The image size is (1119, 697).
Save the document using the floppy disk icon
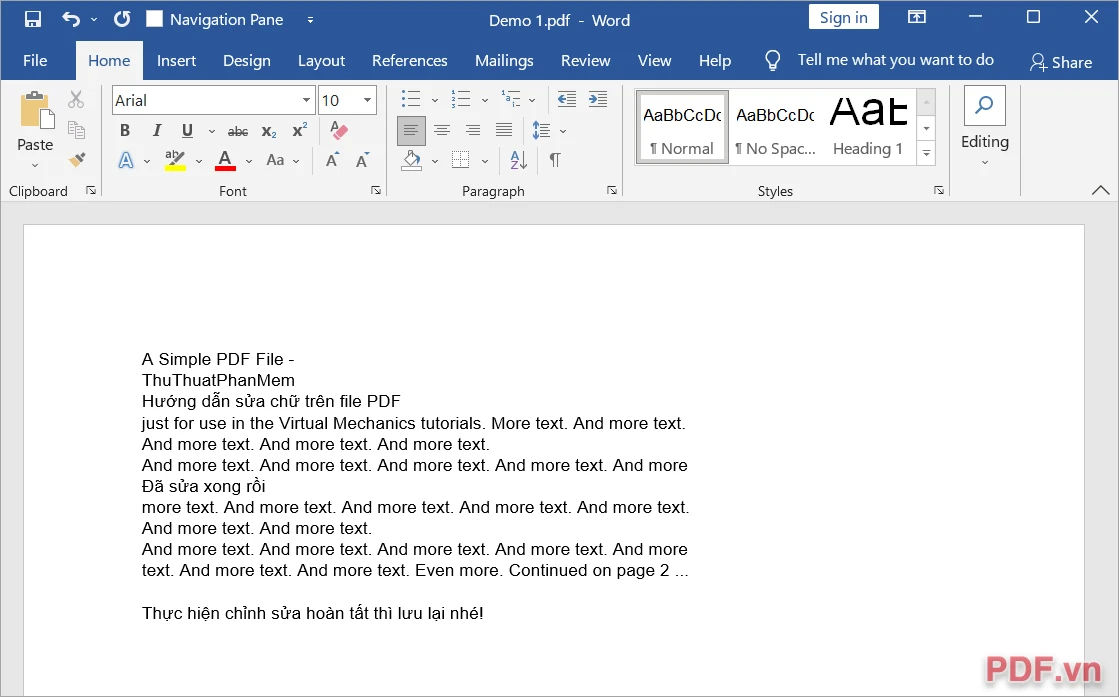33,19
